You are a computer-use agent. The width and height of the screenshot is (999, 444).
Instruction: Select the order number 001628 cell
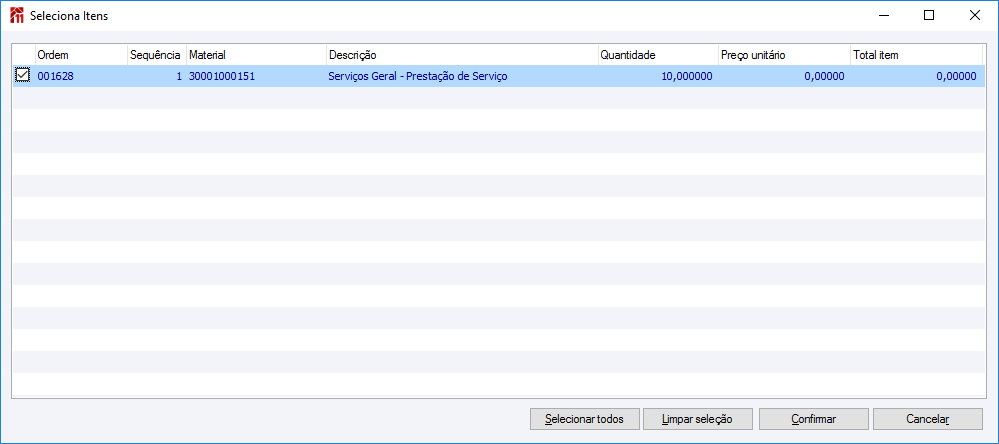pyautogui.click(x=54, y=76)
